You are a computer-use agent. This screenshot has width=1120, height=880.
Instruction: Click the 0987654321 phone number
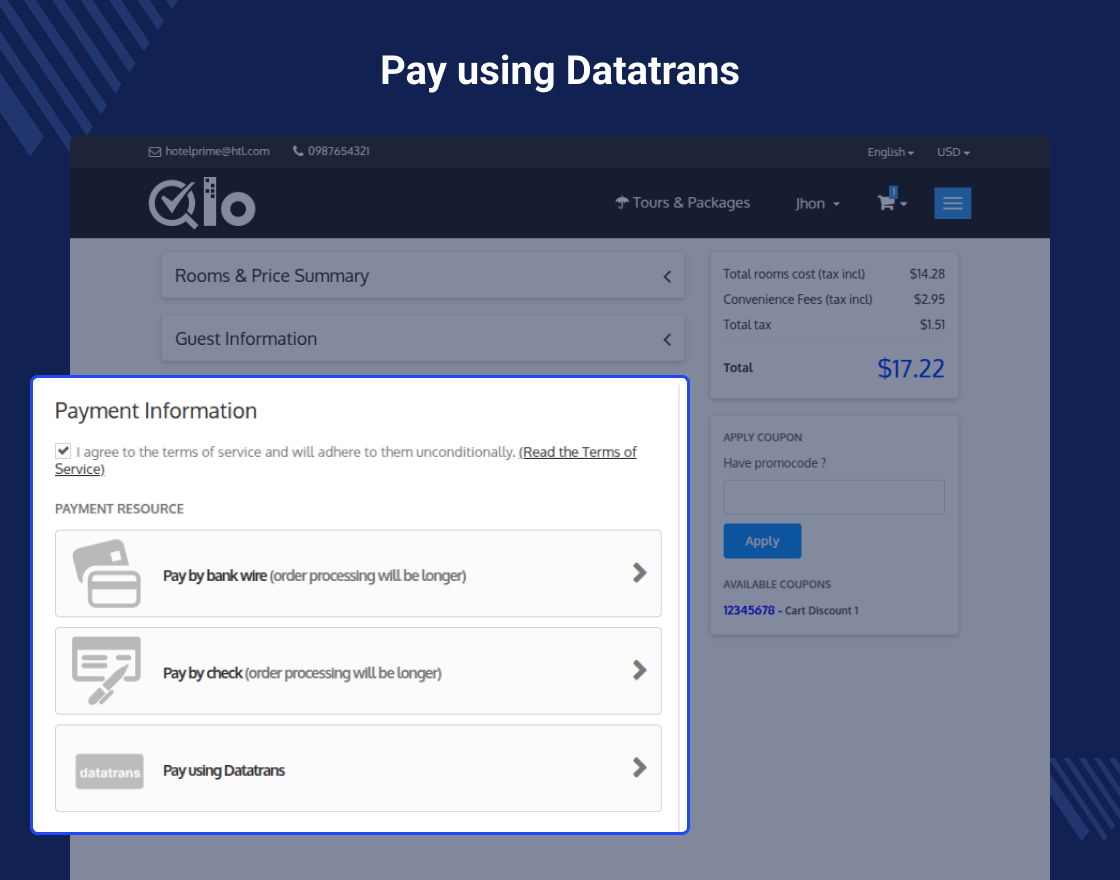(339, 151)
